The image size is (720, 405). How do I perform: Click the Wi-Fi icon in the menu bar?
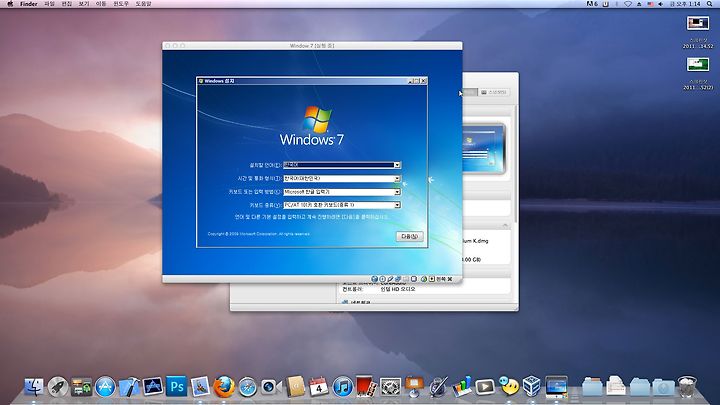pos(628,4)
